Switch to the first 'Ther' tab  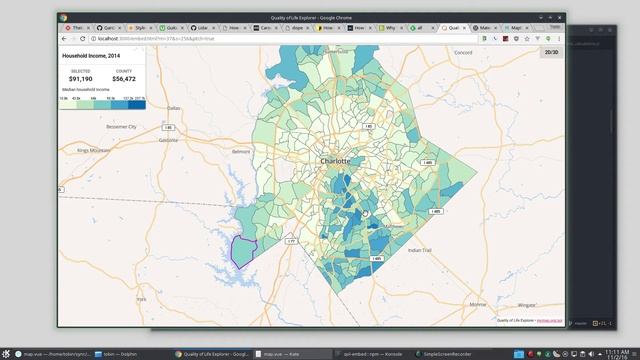(x=77, y=28)
